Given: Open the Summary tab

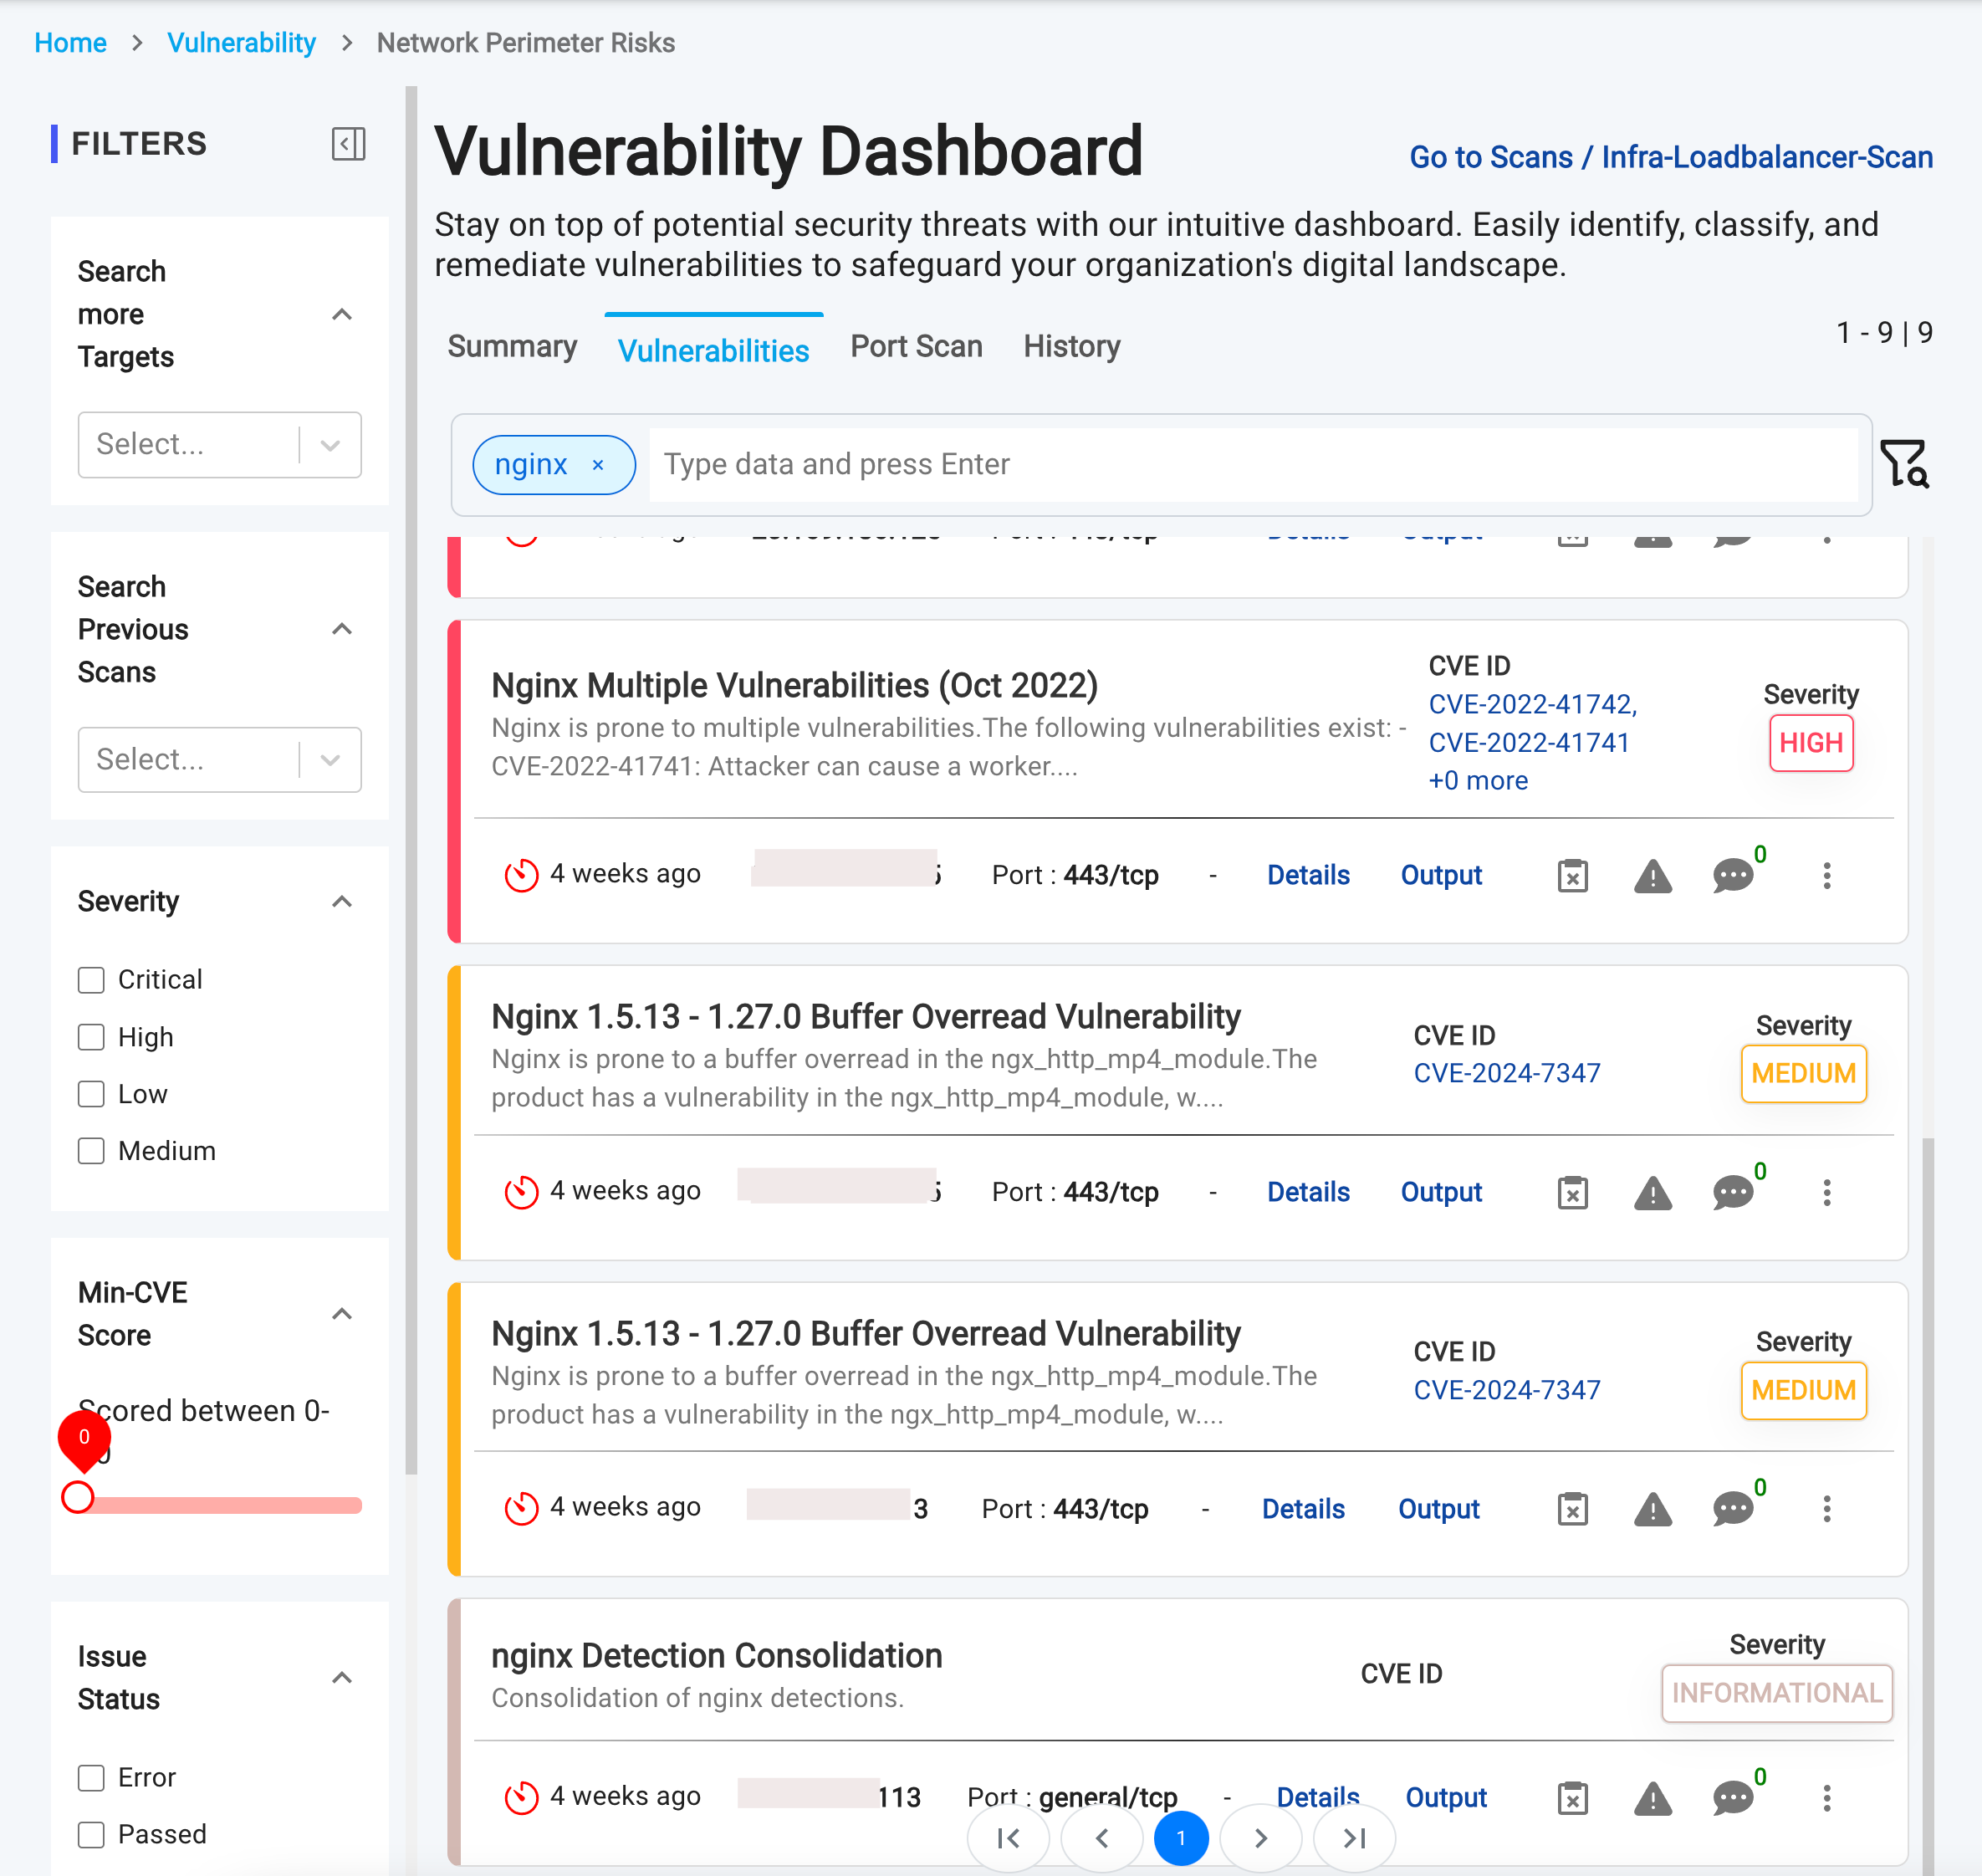Looking at the screenshot, I should (512, 346).
